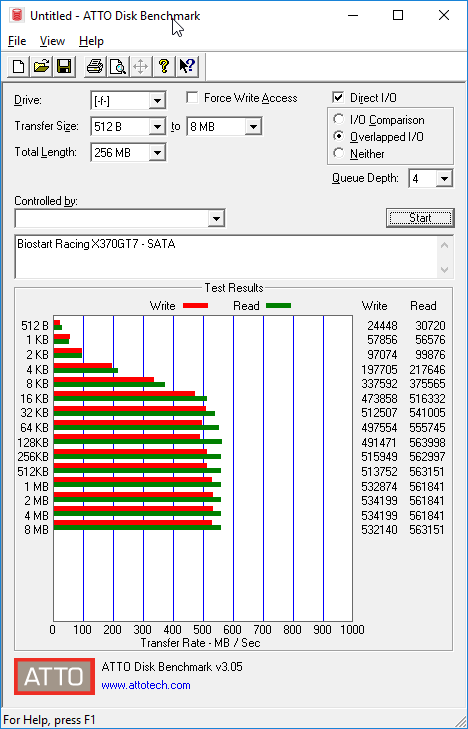Open the File menu

pos(17,41)
